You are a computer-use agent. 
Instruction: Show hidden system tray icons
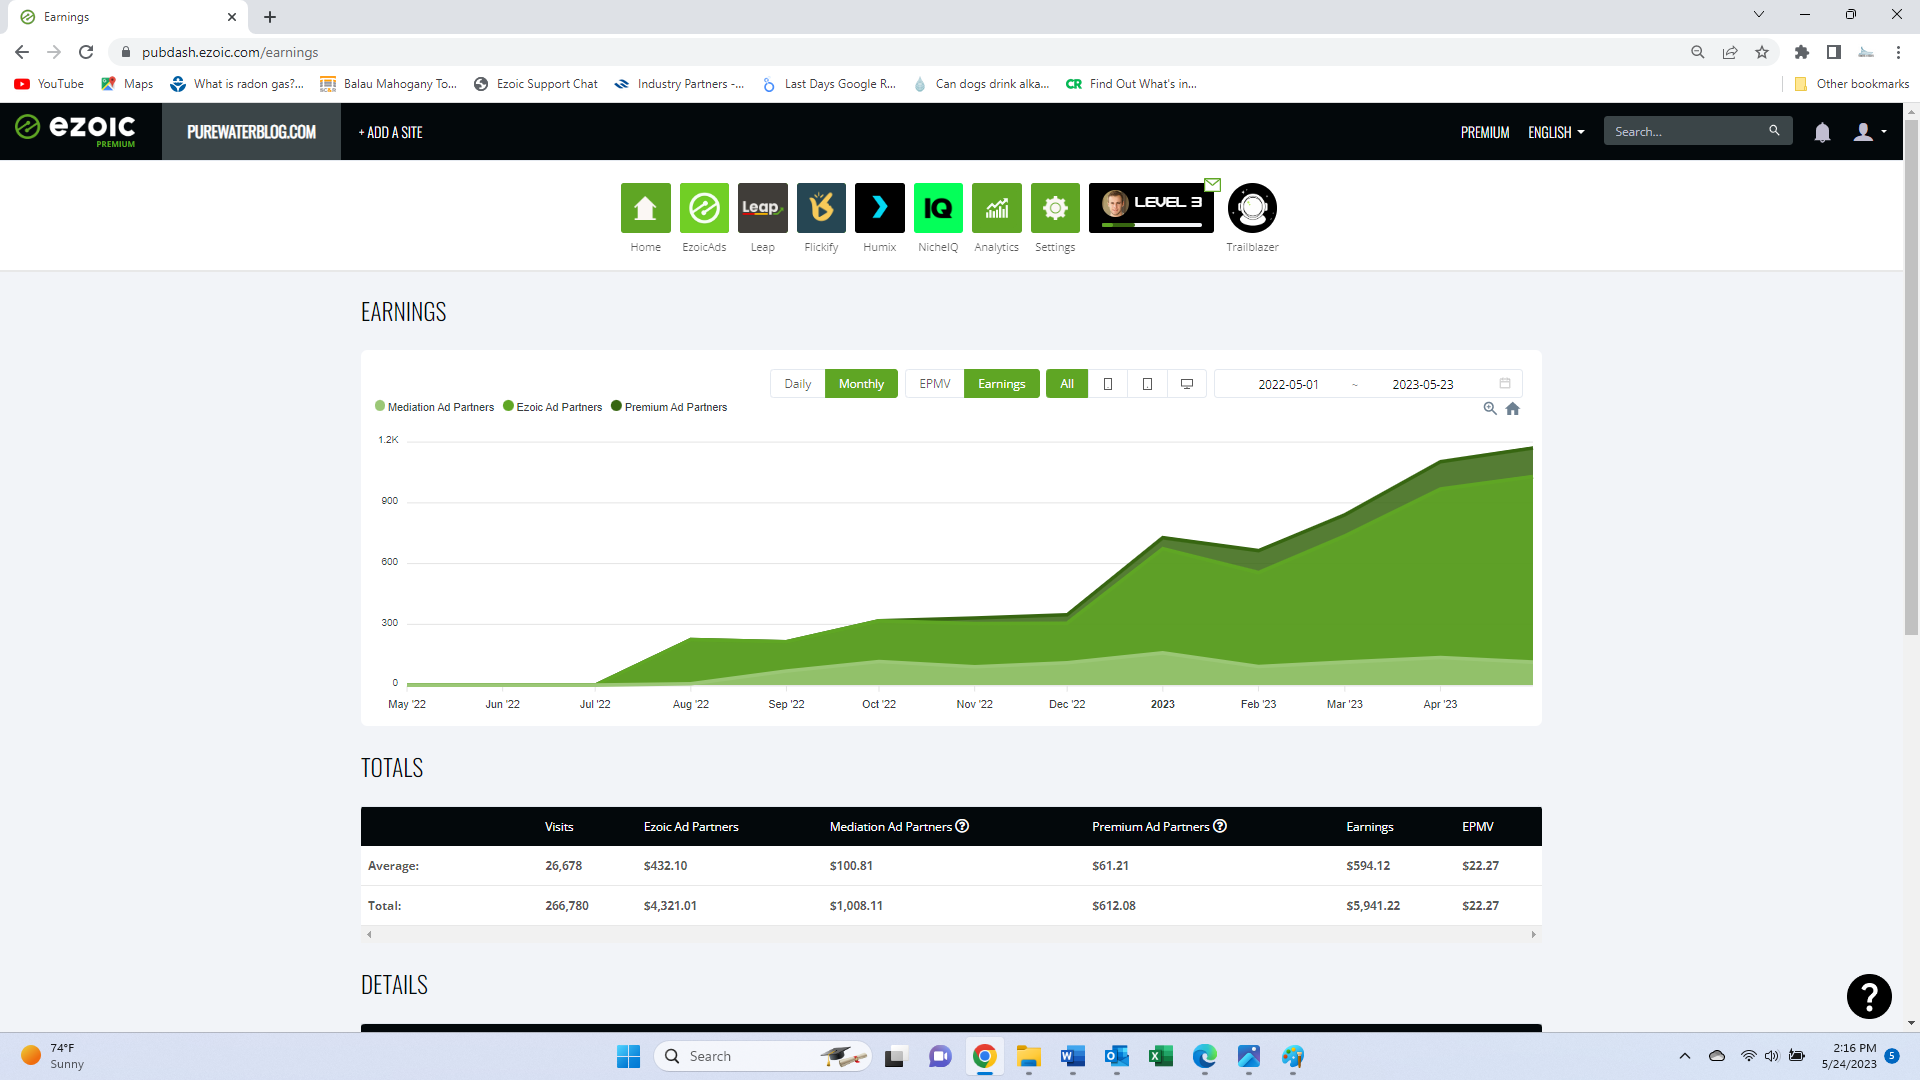click(1685, 1057)
